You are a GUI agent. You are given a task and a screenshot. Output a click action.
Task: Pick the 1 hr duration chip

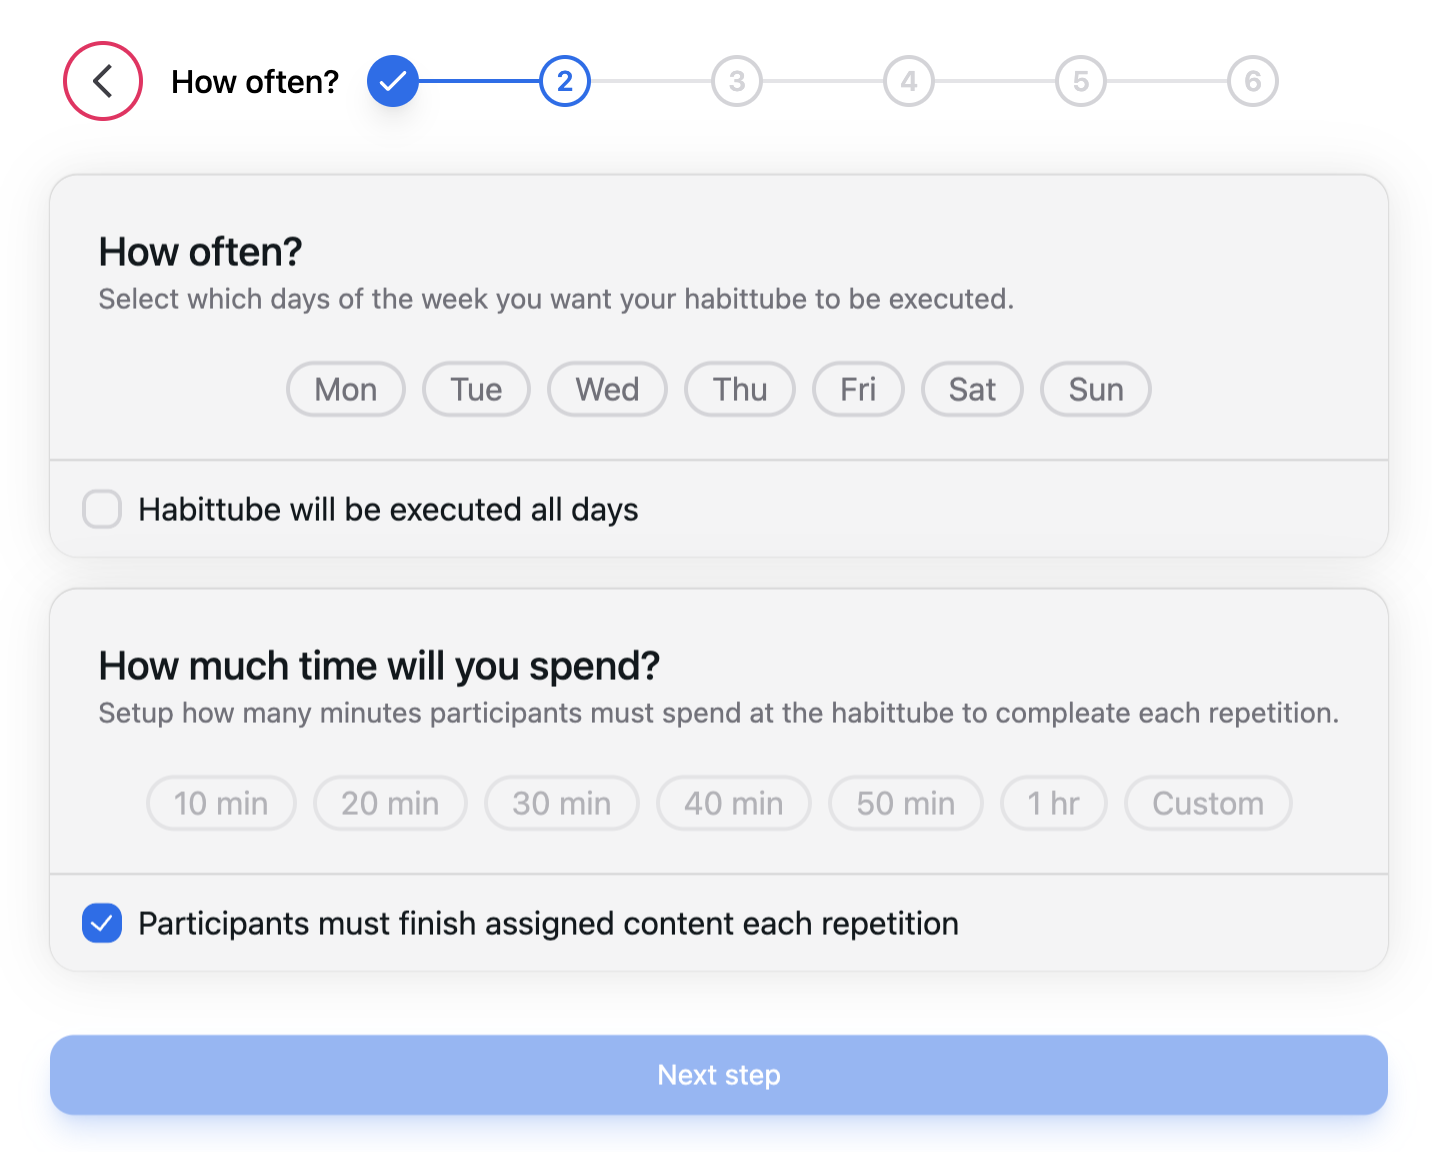(x=1054, y=803)
